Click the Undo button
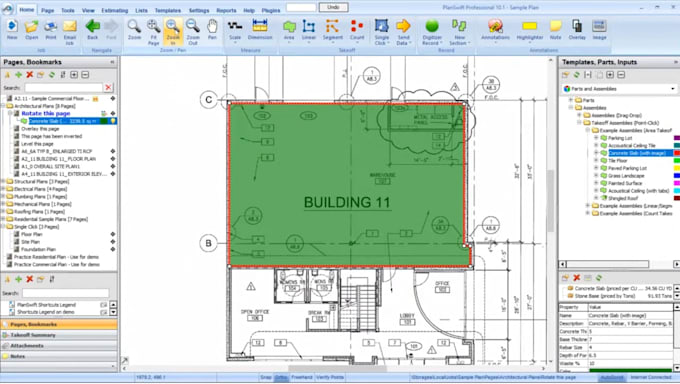Image resolution: width=680 pixels, height=384 pixels. click(x=333, y=7)
